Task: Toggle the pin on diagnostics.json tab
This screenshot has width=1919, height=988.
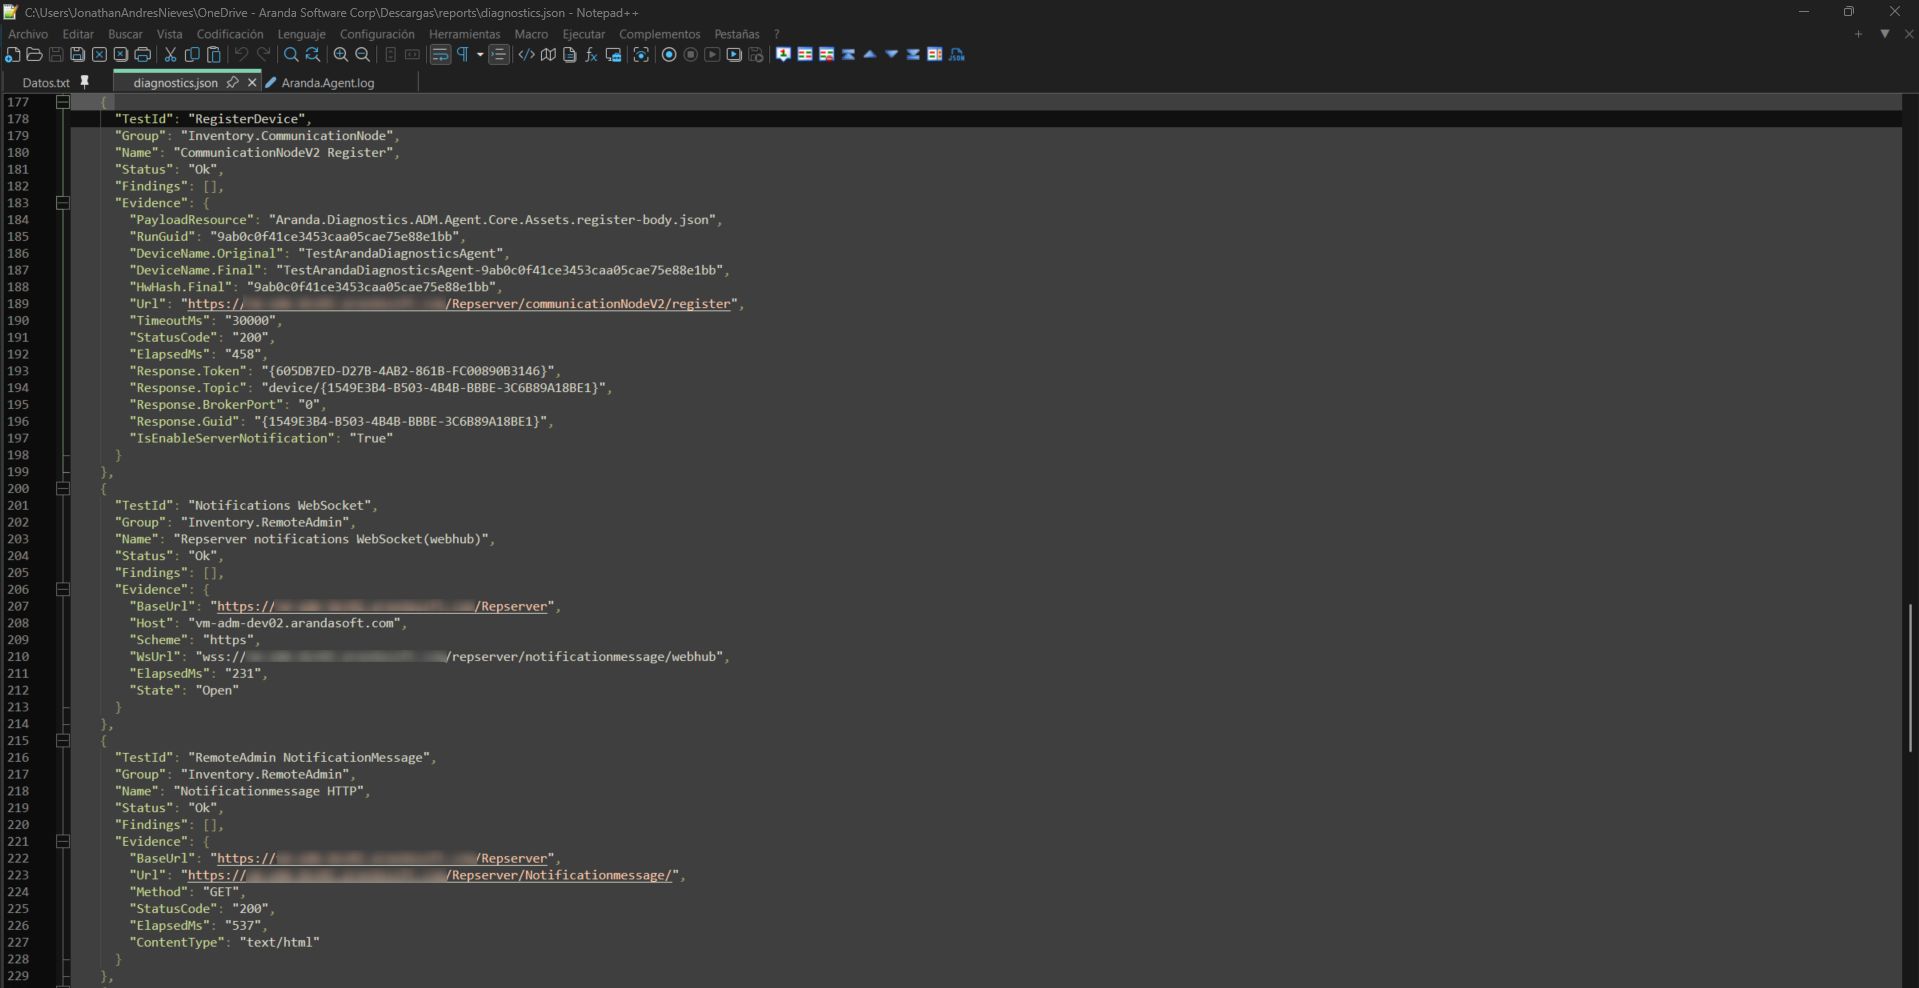Action: (x=232, y=83)
